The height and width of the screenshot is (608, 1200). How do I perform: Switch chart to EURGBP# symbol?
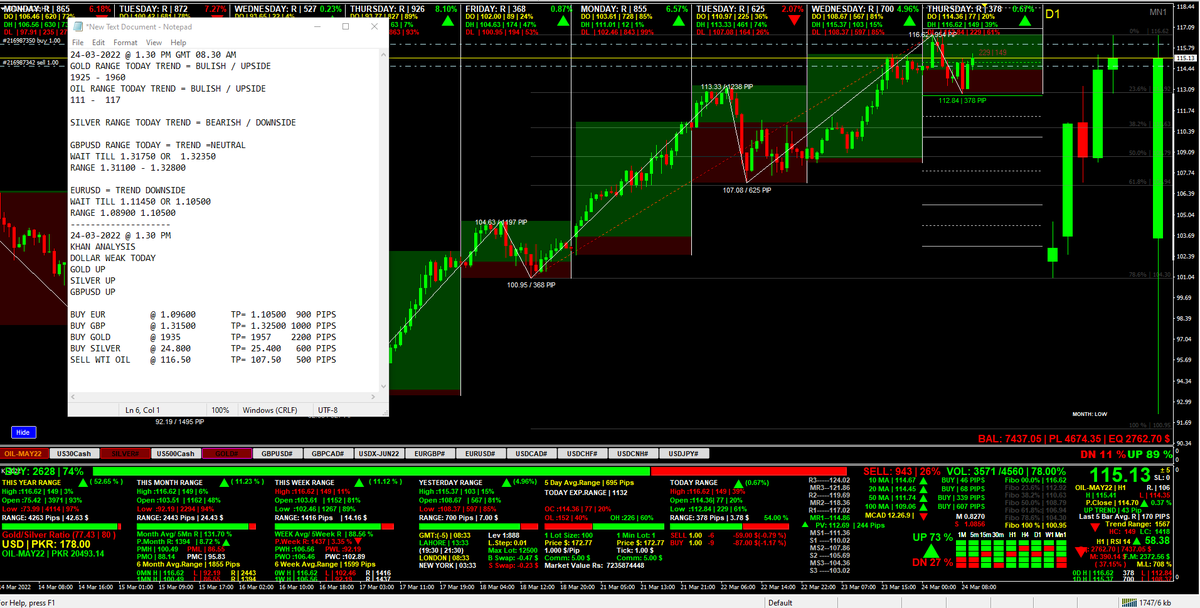430,453
